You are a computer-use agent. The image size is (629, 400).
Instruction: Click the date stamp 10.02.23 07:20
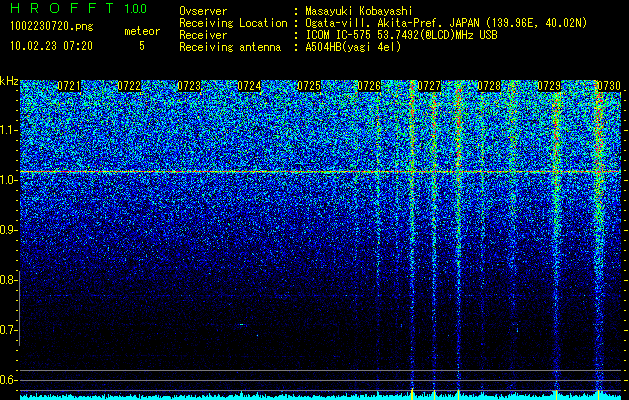[x=51, y=46]
